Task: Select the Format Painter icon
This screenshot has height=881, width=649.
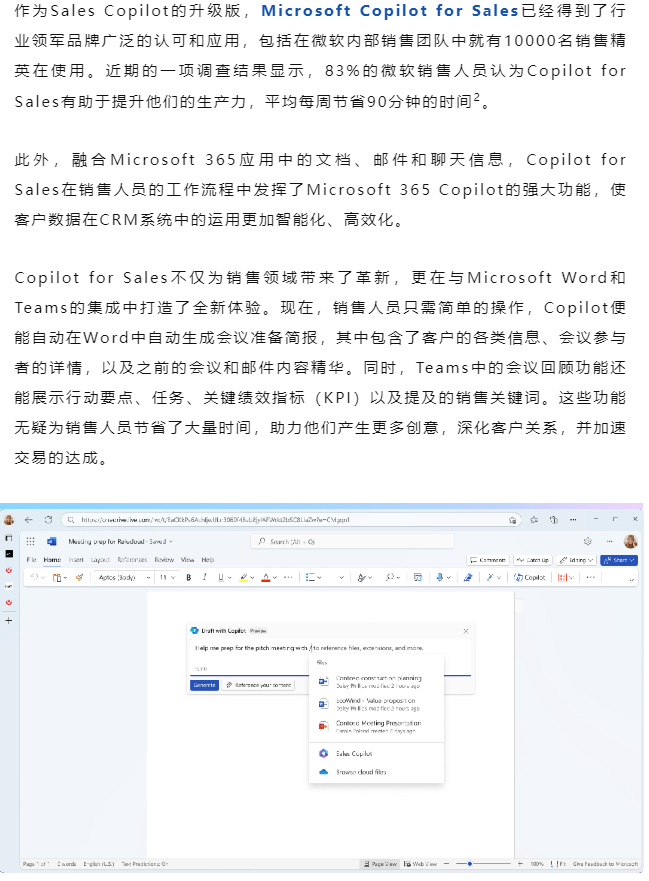Action: tap(80, 577)
